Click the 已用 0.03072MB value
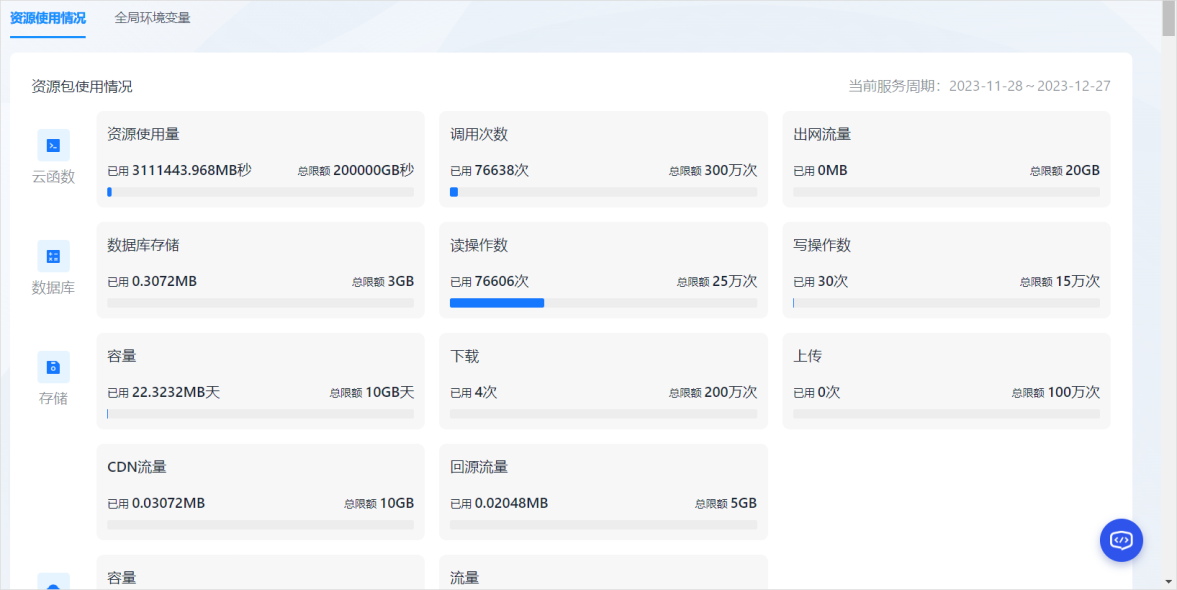Screen dimensions: 1177x590 pyautogui.click(x=156, y=503)
